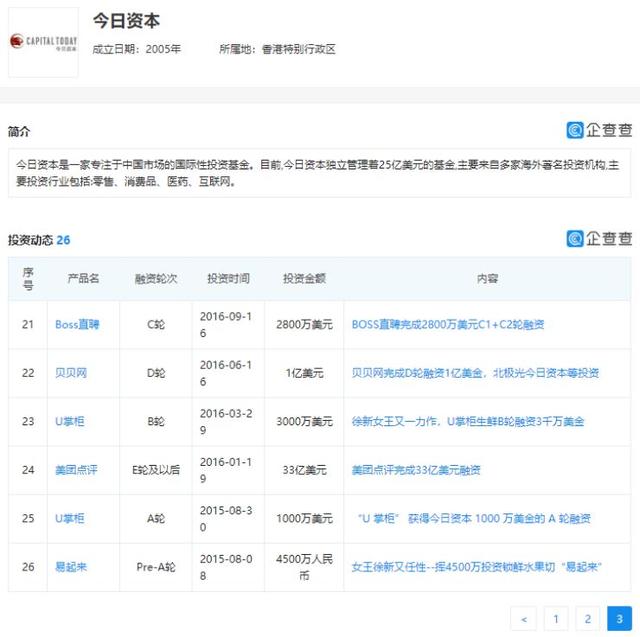640x637 pixels.
Task: Go to page 2 of investments
Action: click(x=587, y=619)
